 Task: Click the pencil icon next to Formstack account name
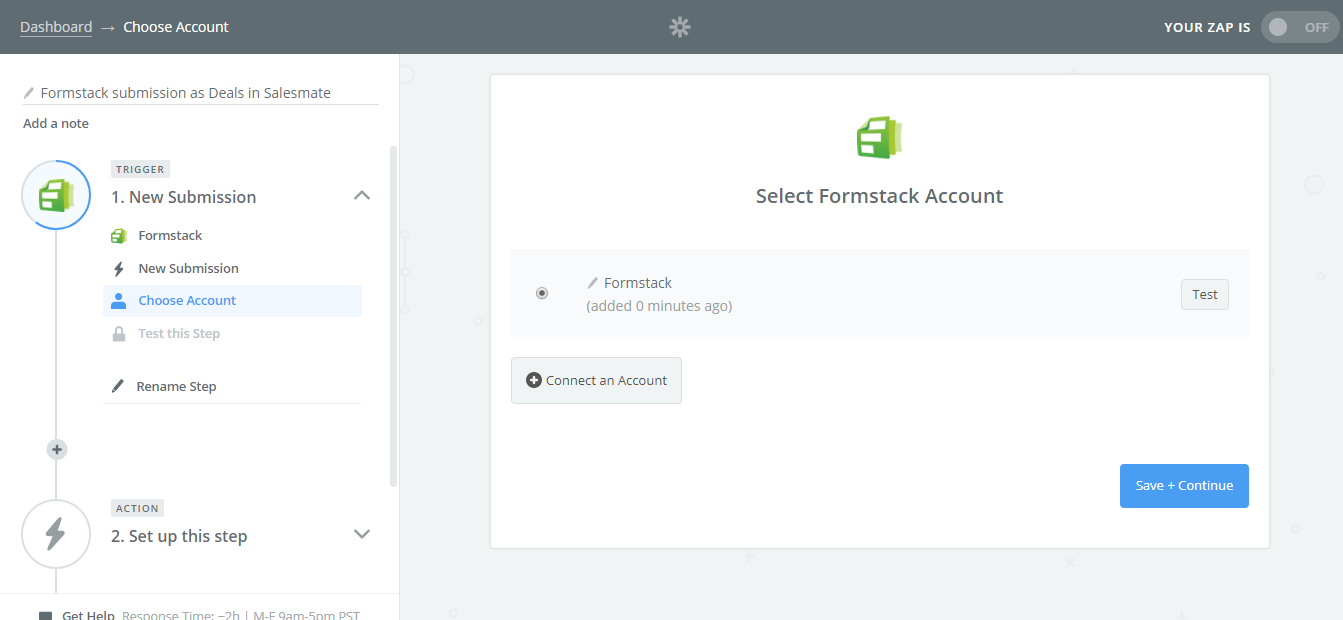(592, 283)
